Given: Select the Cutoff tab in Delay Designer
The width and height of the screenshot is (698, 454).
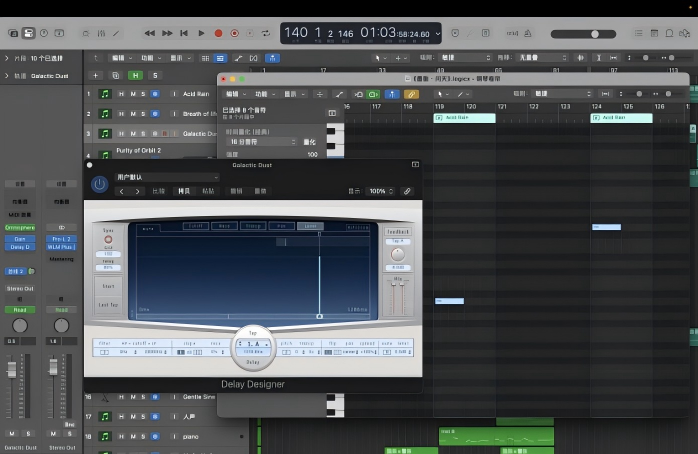Looking at the screenshot, I should click(x=197, y=227).
